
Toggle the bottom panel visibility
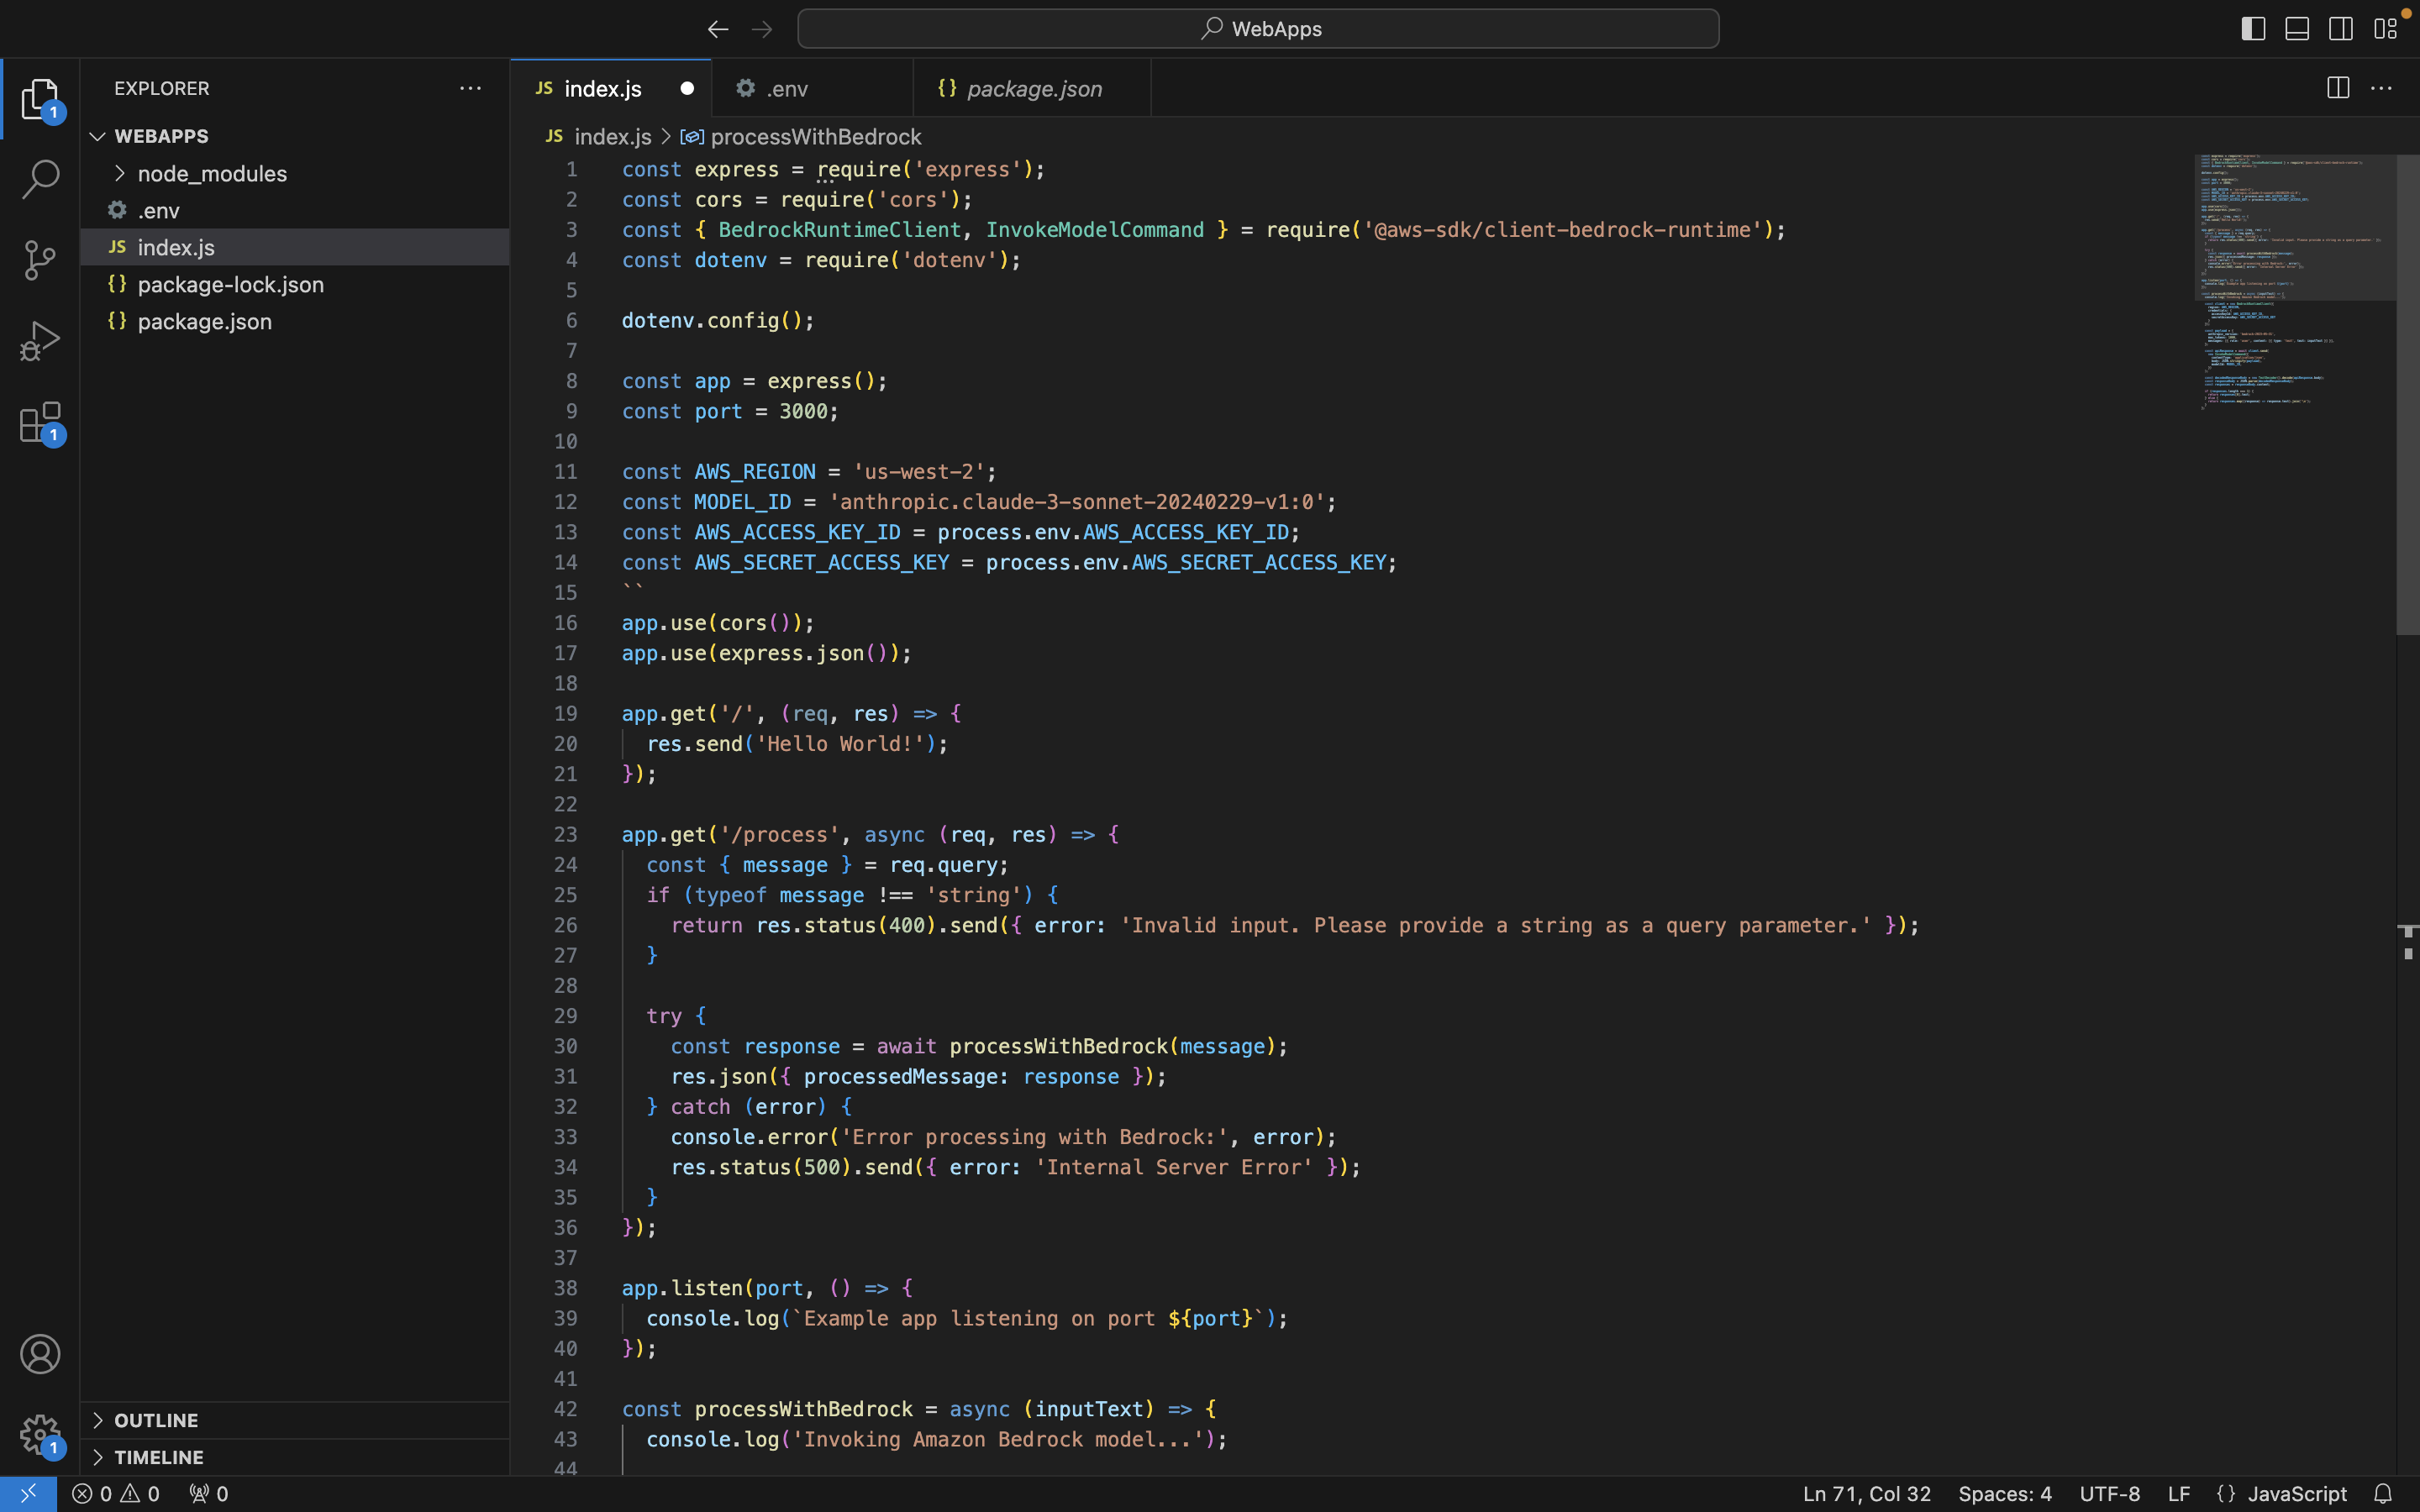(2297, 29)
